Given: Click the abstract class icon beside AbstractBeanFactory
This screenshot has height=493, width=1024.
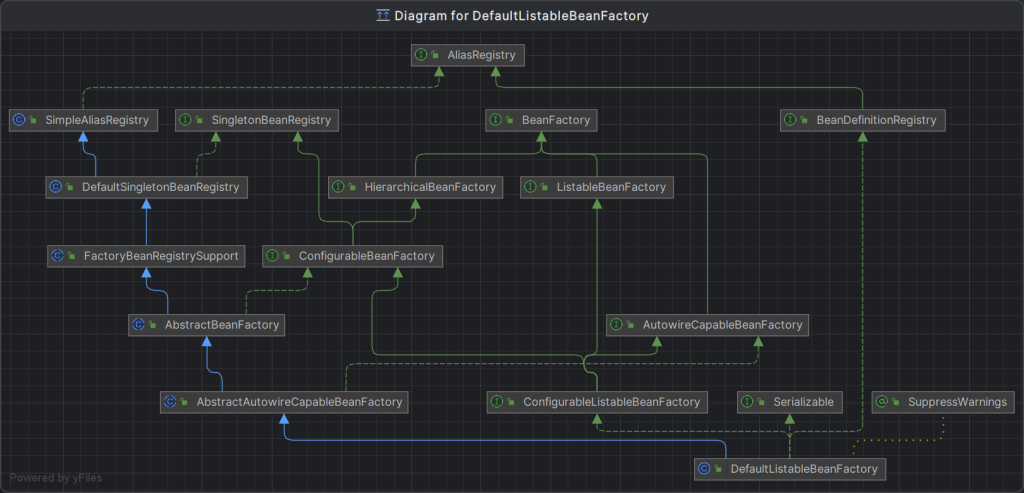Looking at the screenshot, I should (140, 324).
